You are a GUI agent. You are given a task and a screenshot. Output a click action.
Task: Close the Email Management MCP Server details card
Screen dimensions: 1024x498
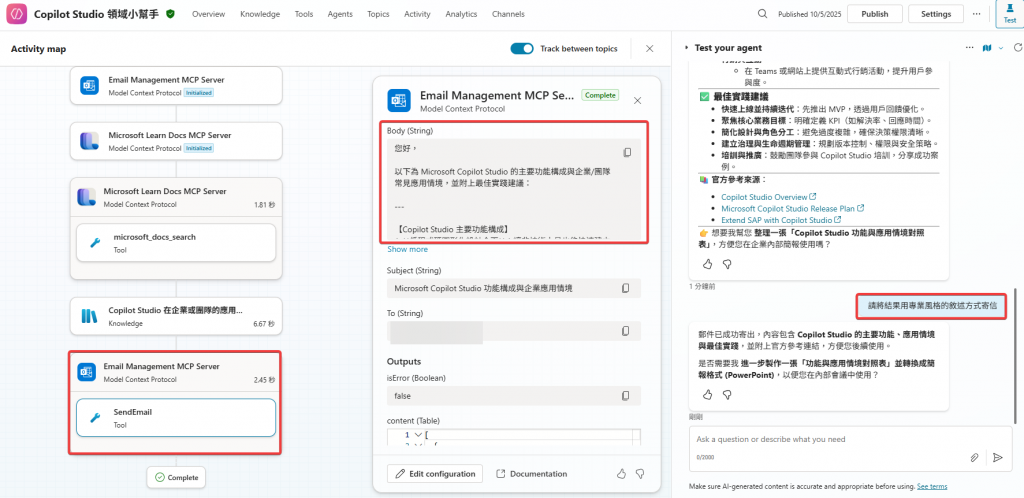click(x=637, y=101)
